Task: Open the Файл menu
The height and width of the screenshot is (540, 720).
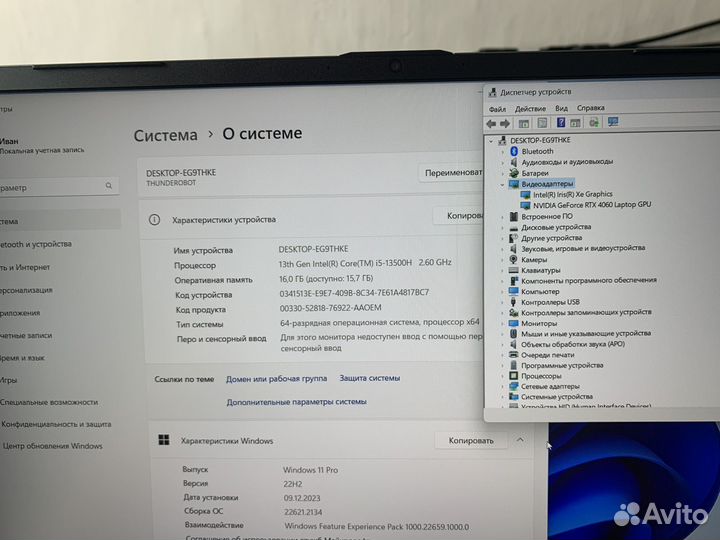Action: tap(497, 108)
